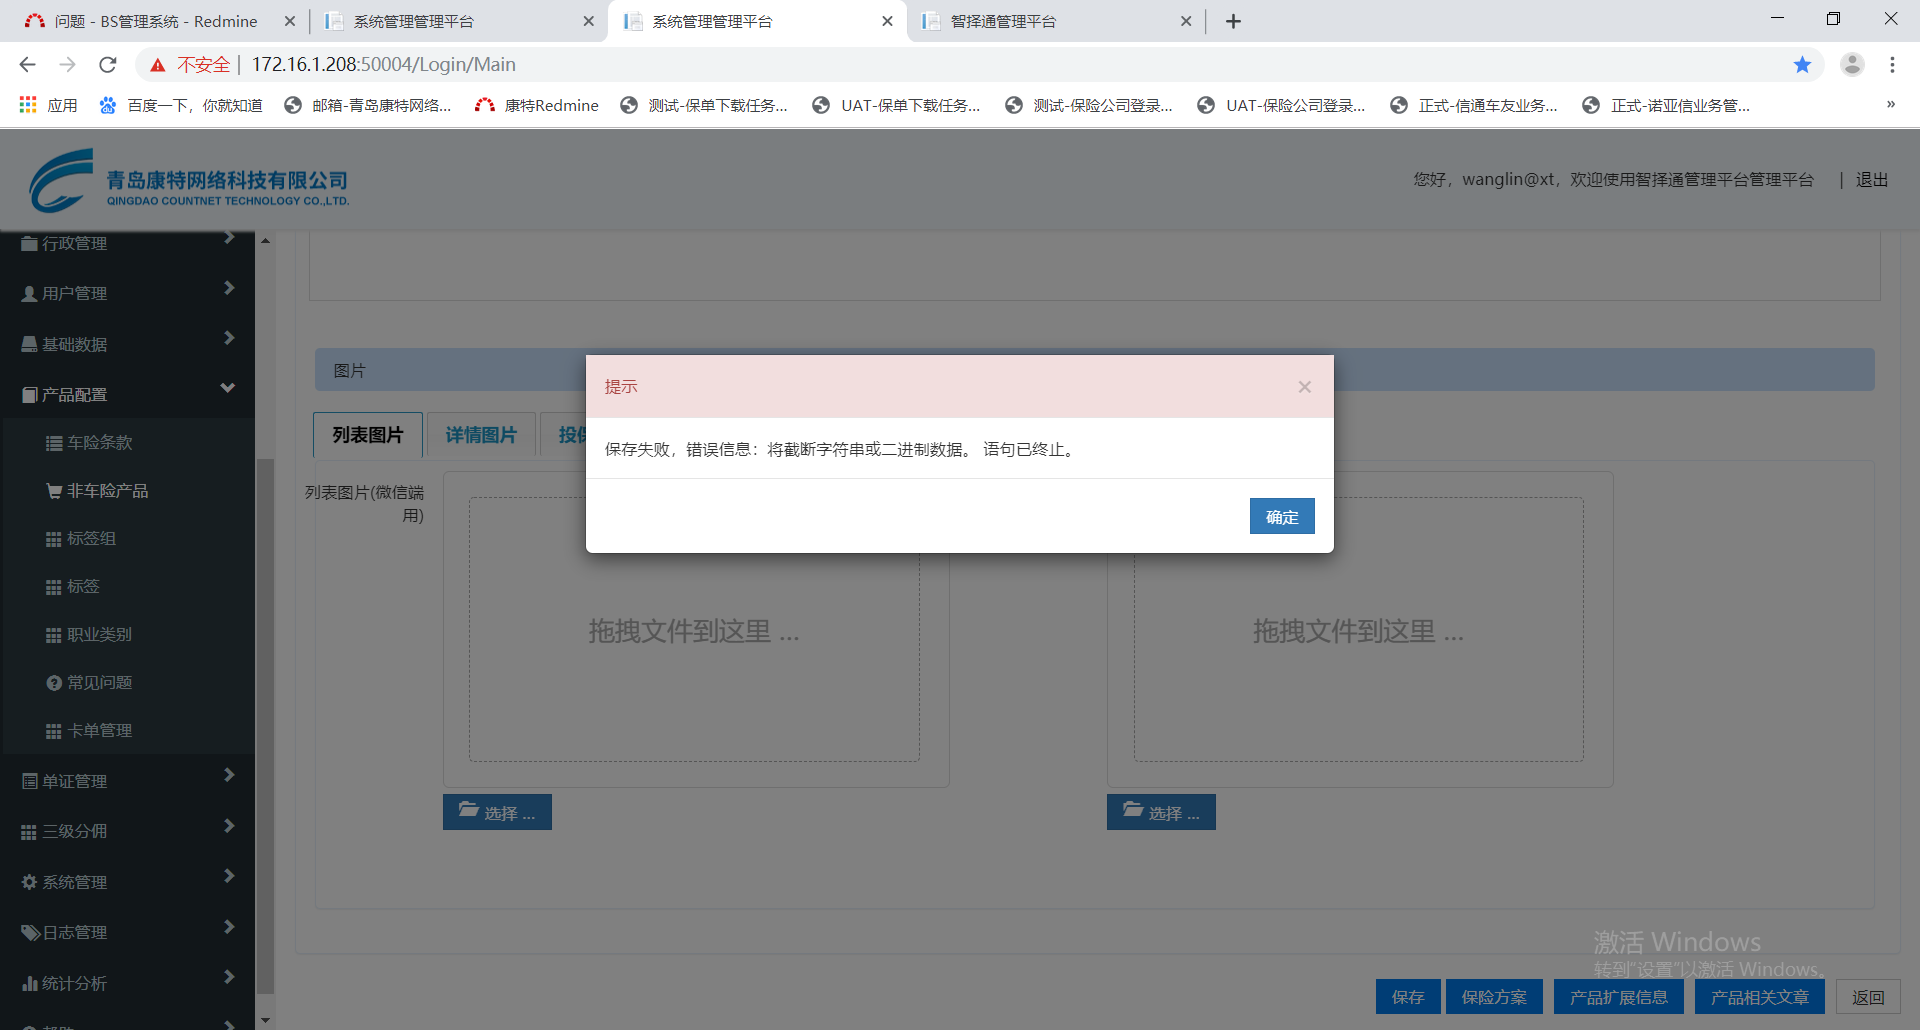Expand the 基础数据 sidebar menu
The width and height of the screenshot is (1920, 1030).
click(x=127, y=344)
